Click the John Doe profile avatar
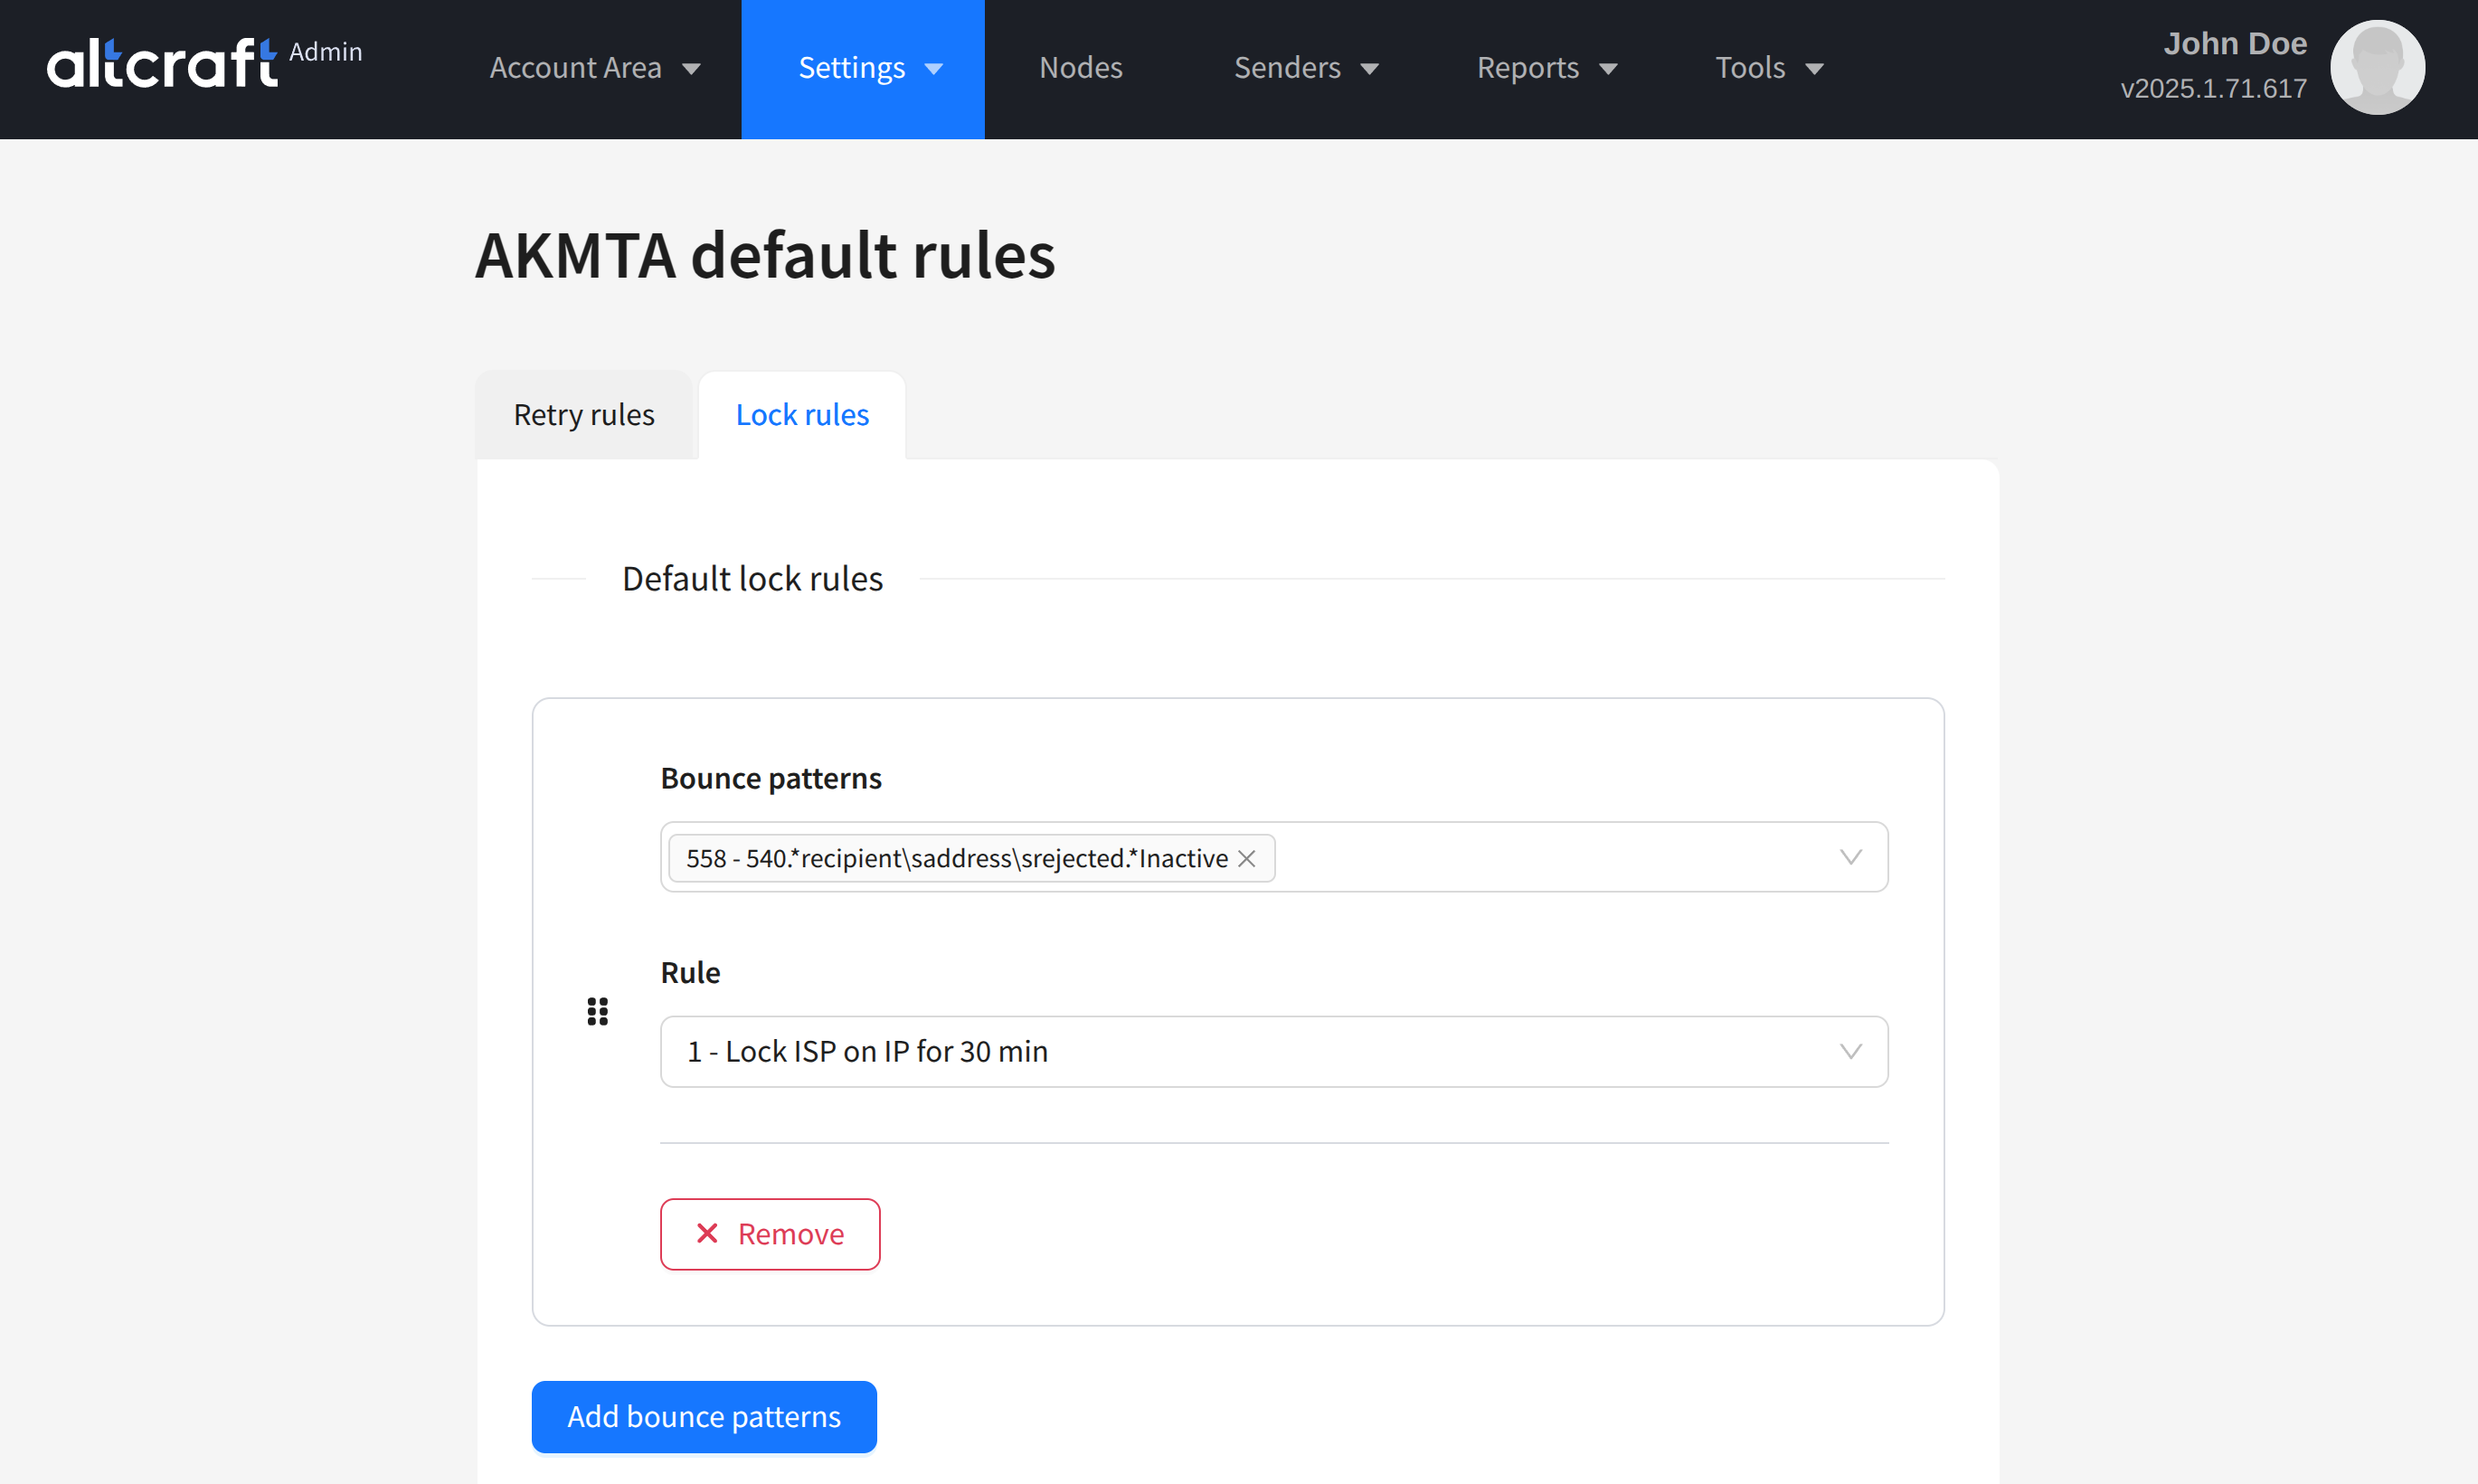Image resolution: width=2478 pixels, height=1484 pixels. (x=2376, y=68)
